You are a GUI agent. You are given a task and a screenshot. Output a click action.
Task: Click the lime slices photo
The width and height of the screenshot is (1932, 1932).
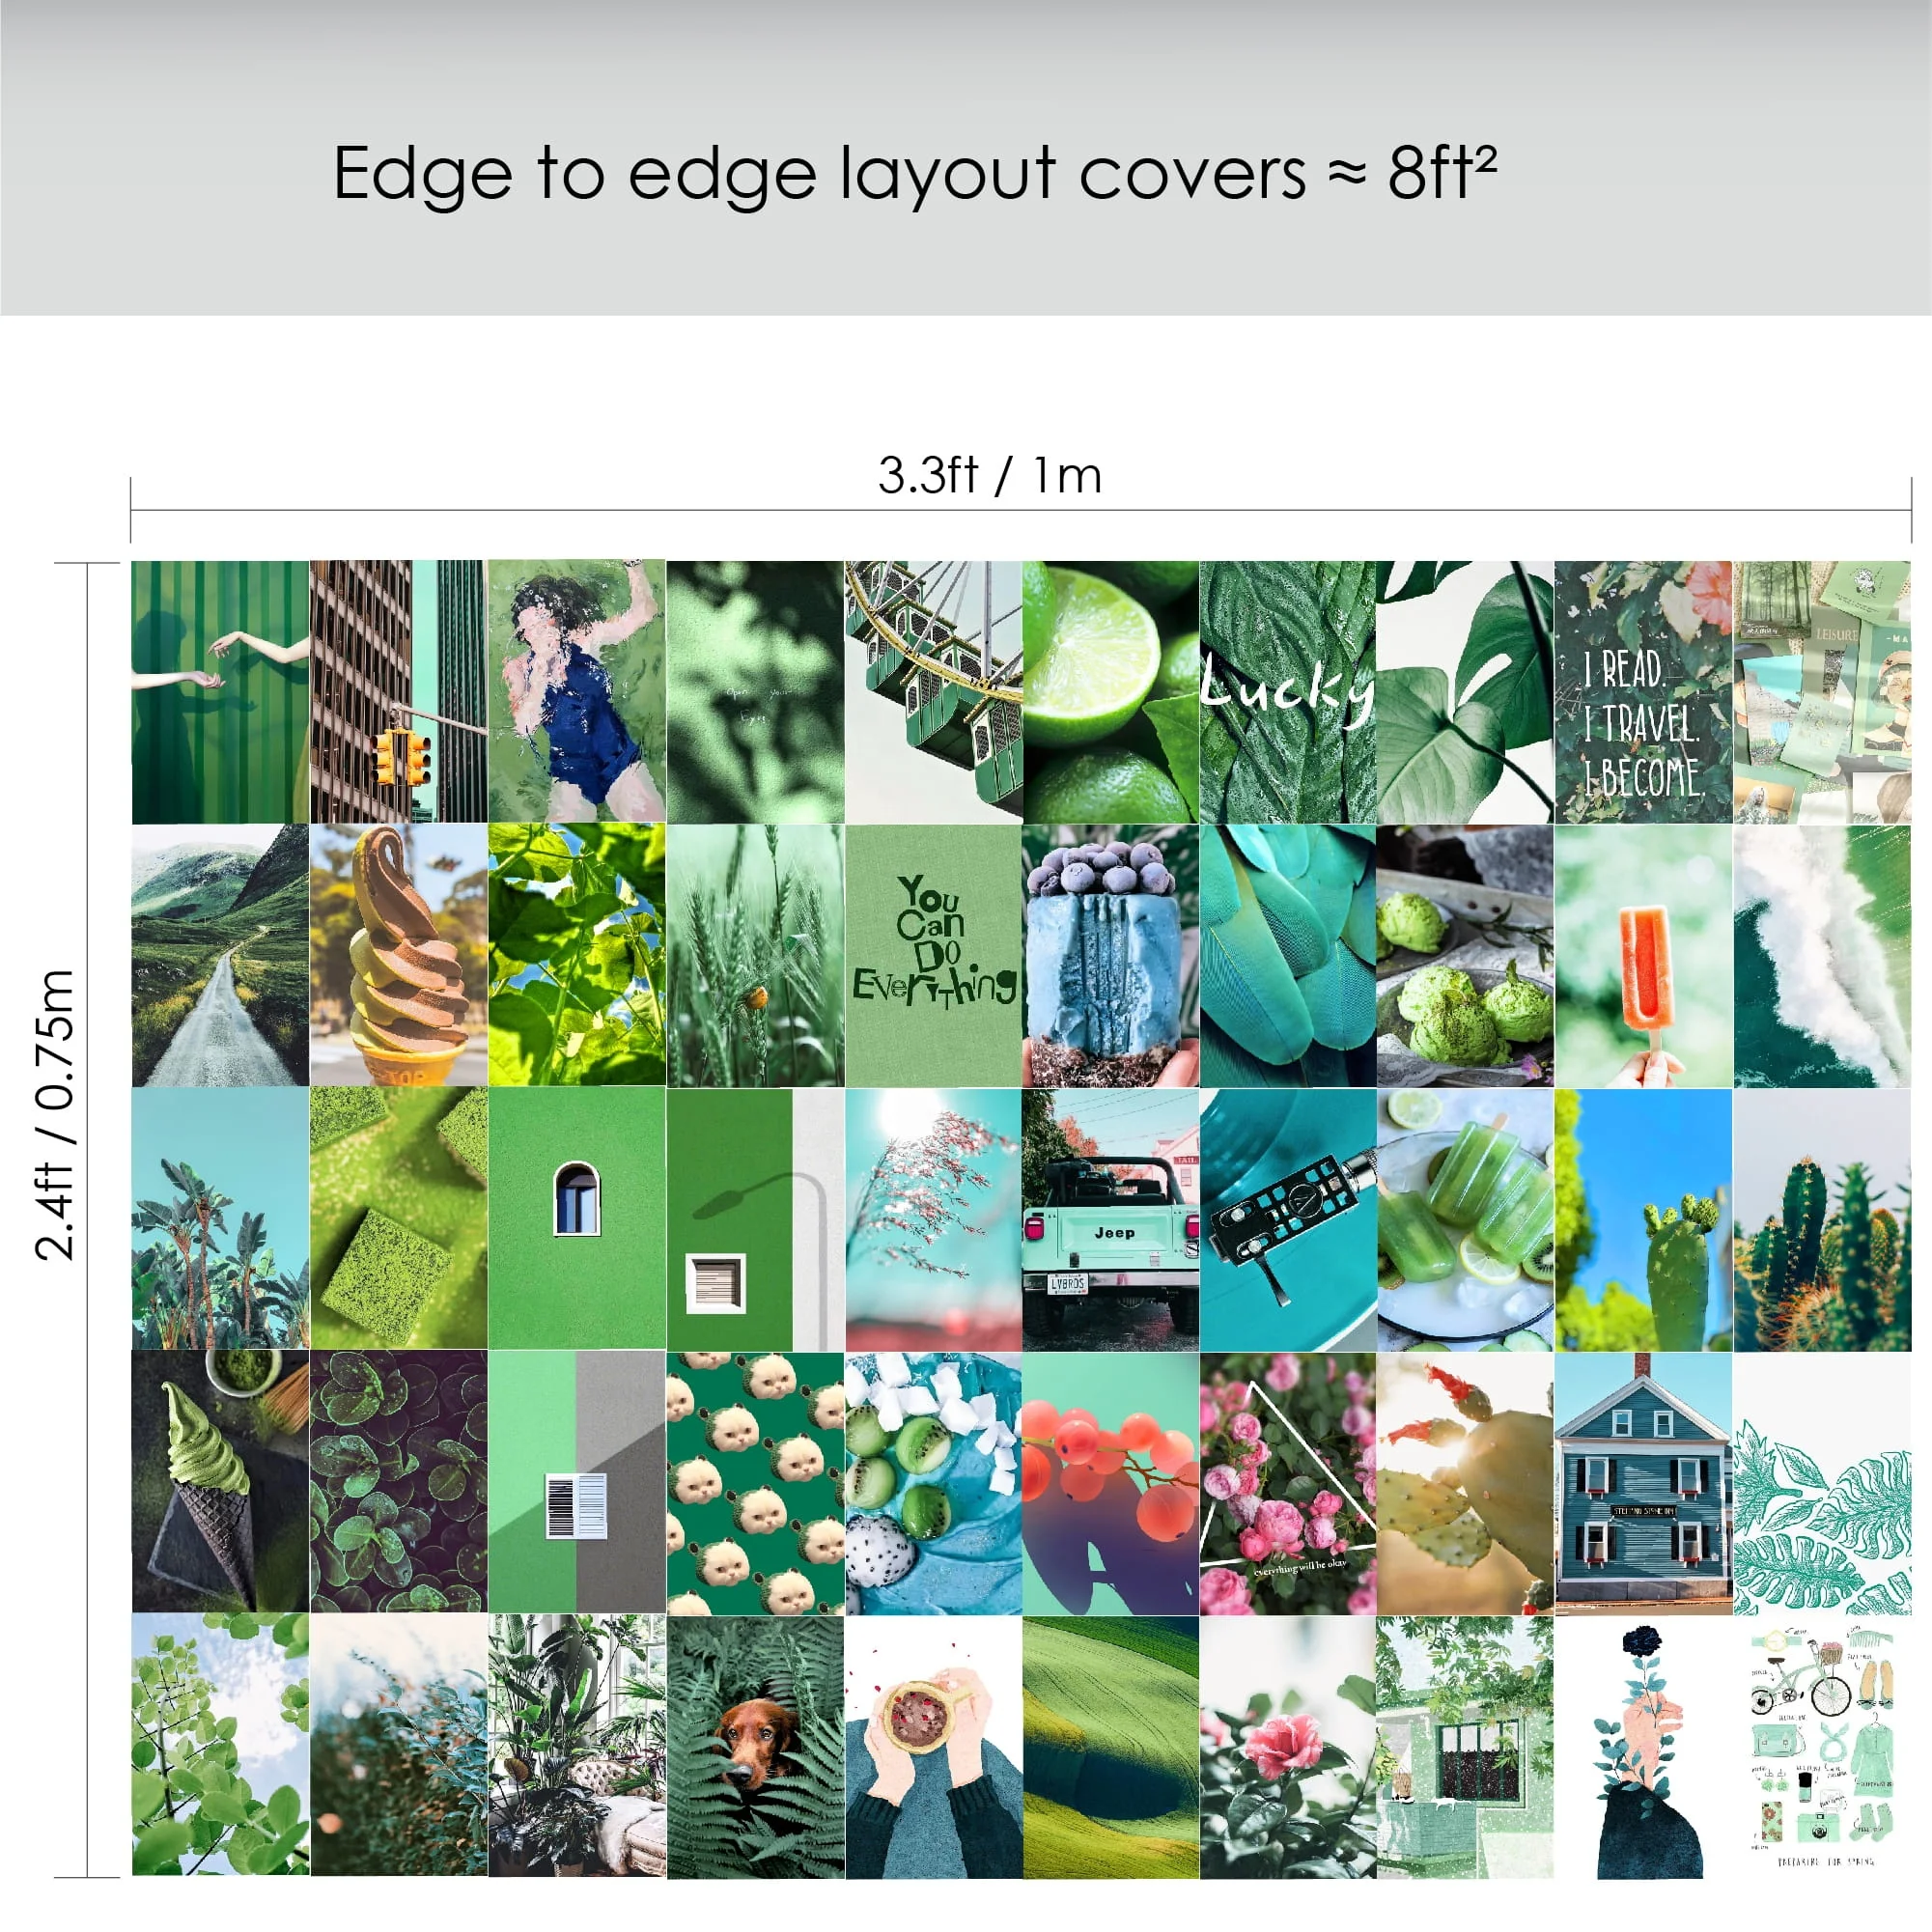pos(1110,692)
